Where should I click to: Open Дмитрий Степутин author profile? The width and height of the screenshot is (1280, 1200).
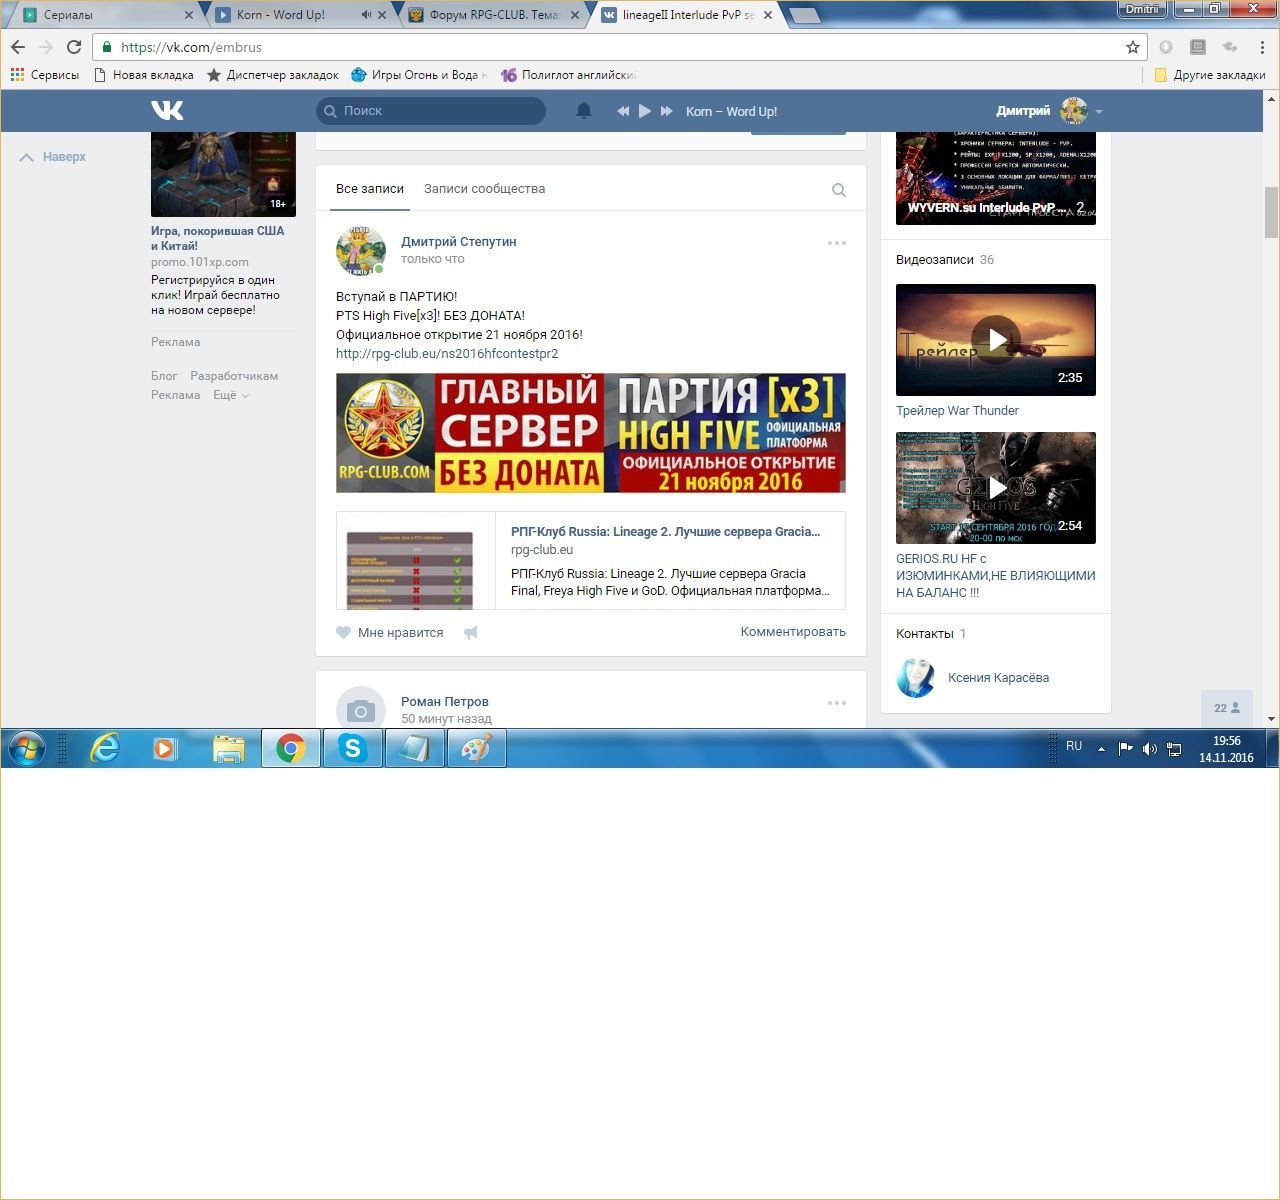(x=459, y=242)
